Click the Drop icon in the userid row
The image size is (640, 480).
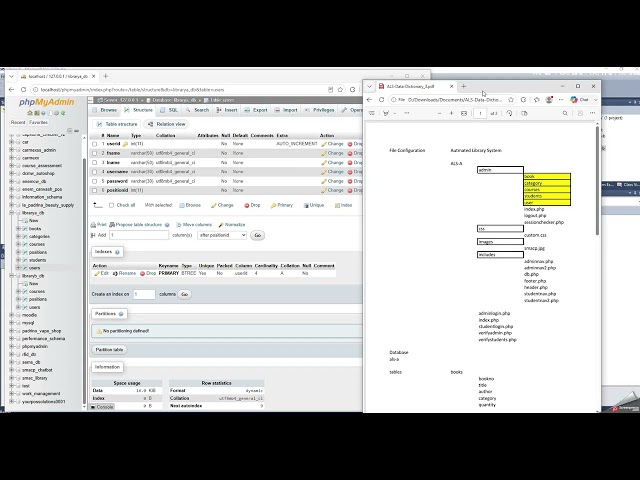click(350, 144)
